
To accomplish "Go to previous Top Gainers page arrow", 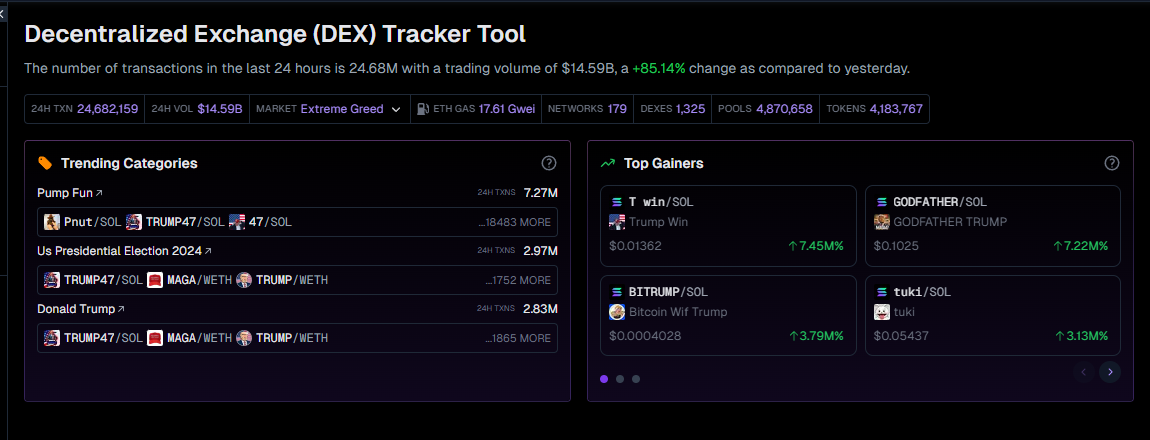I will 1084,372.
